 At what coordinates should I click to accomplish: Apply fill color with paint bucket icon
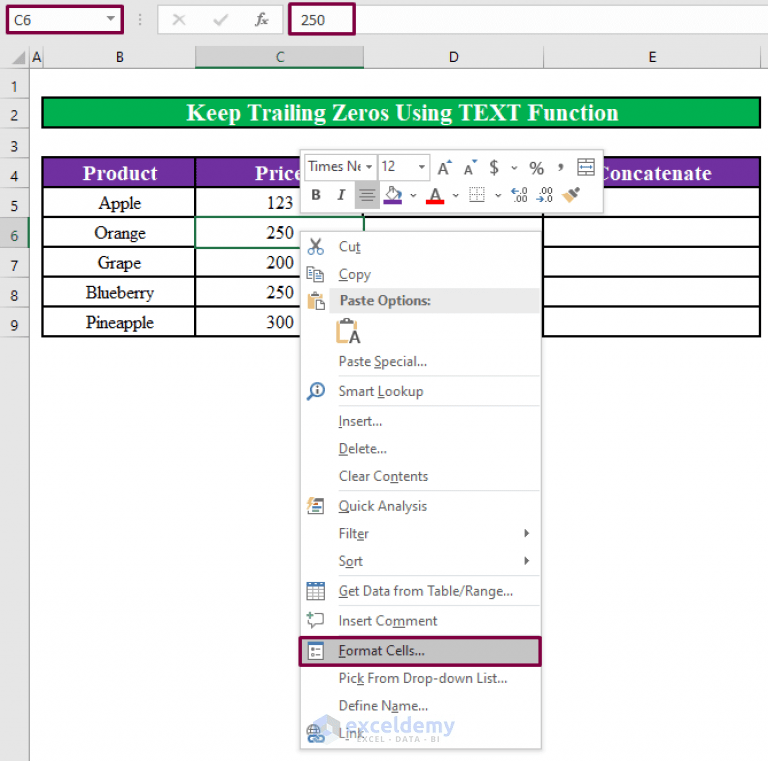pos(393,195)
